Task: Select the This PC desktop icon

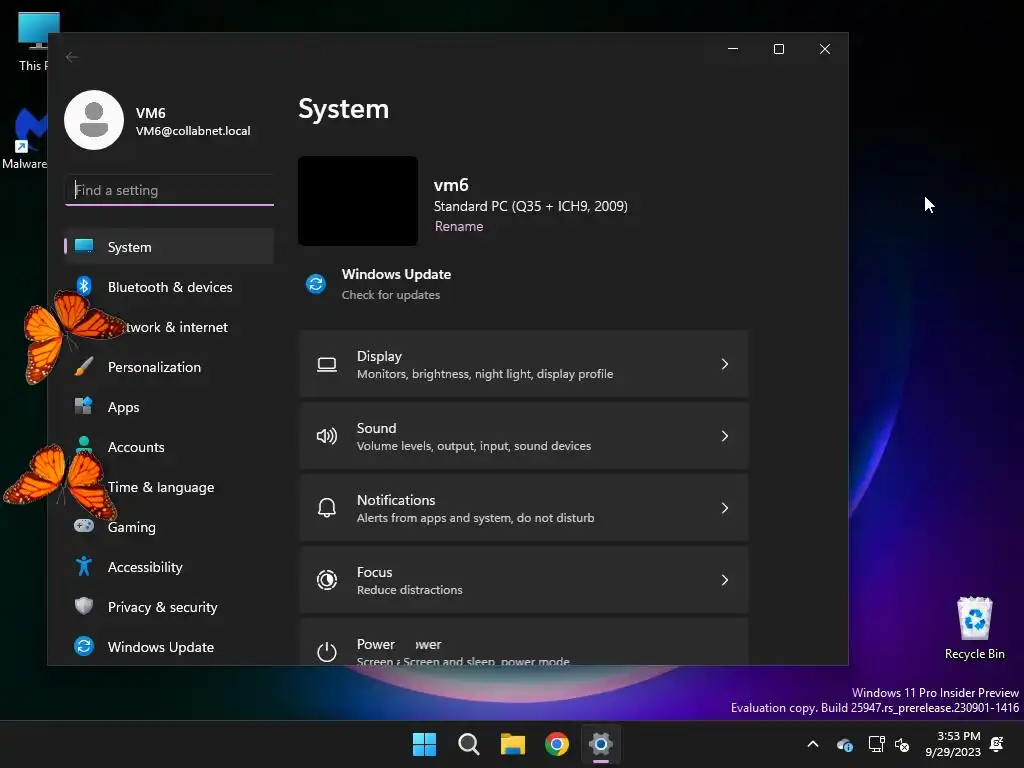Action: tap(31, 42)
